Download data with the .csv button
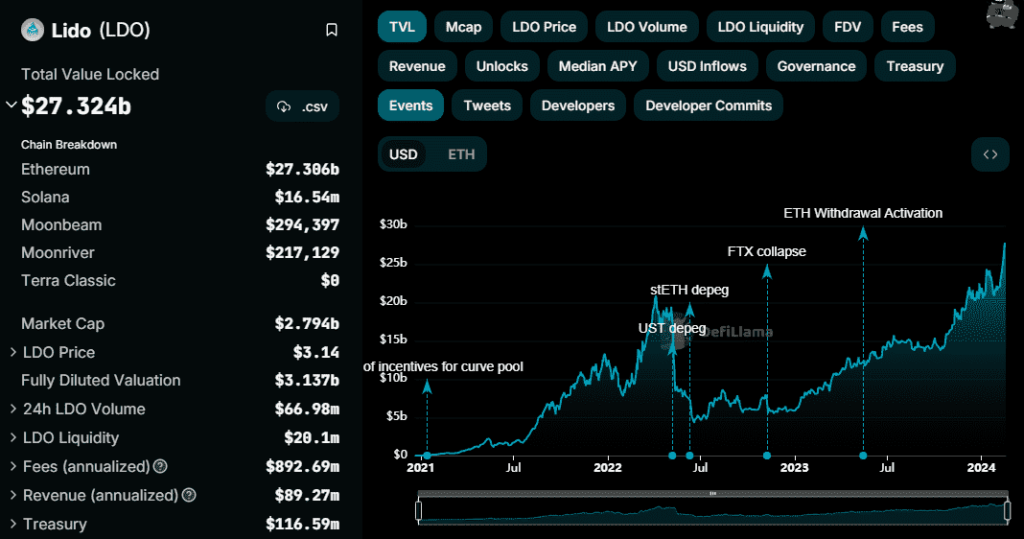1024x539 pixels. [x=303, y=106]
